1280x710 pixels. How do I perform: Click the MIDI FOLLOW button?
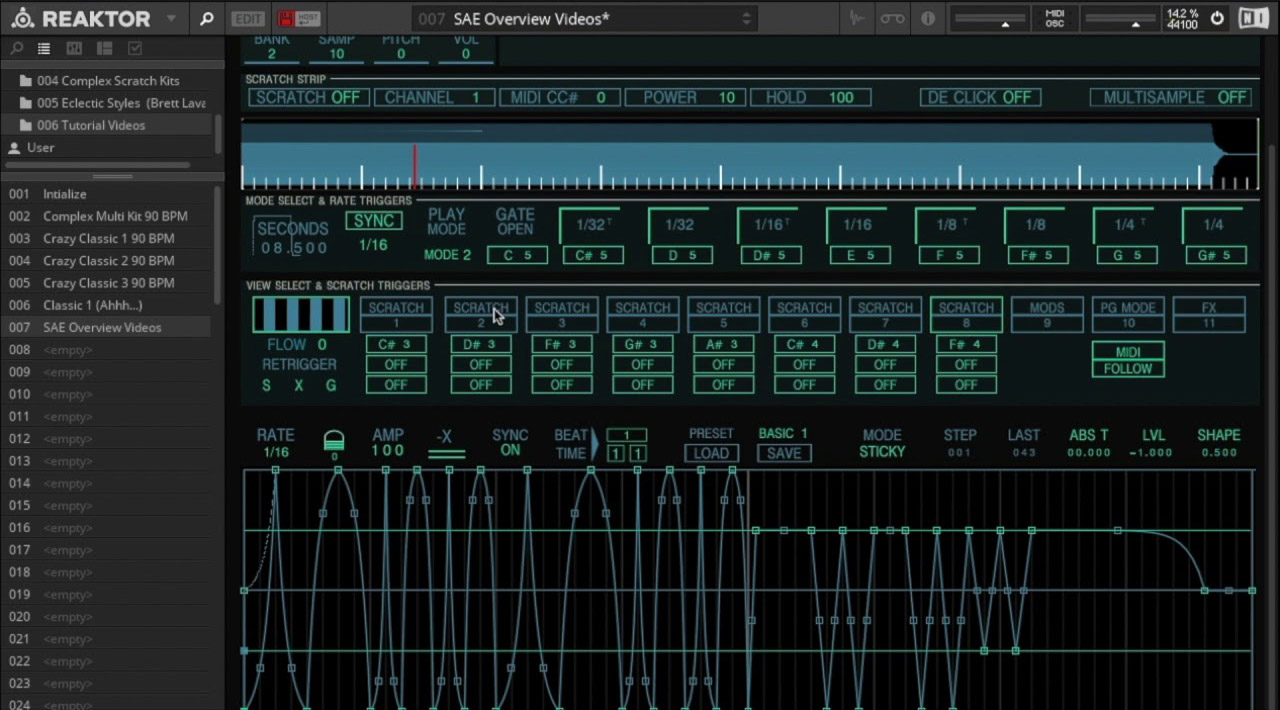(x=1127, y=360)
